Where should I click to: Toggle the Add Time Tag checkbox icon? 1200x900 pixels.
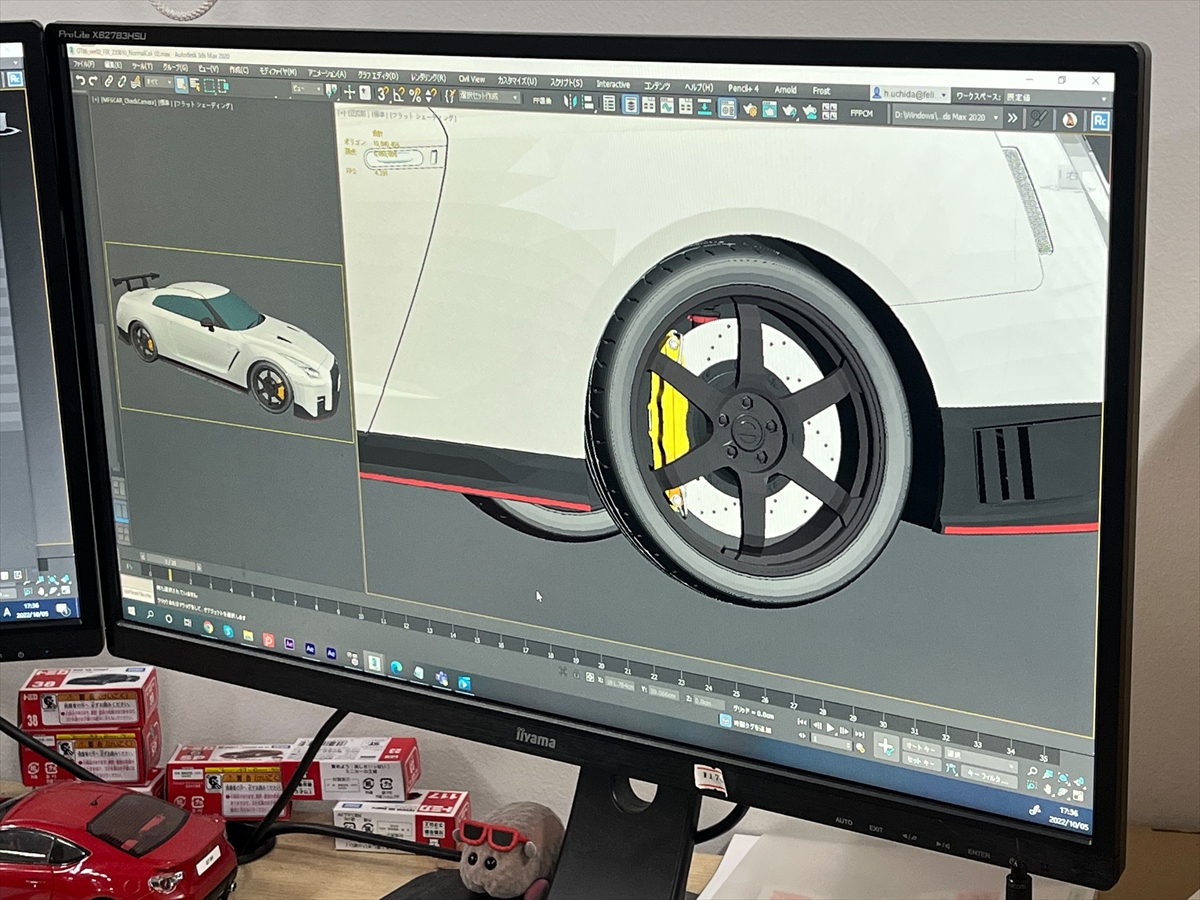click(x=725, y=721)
